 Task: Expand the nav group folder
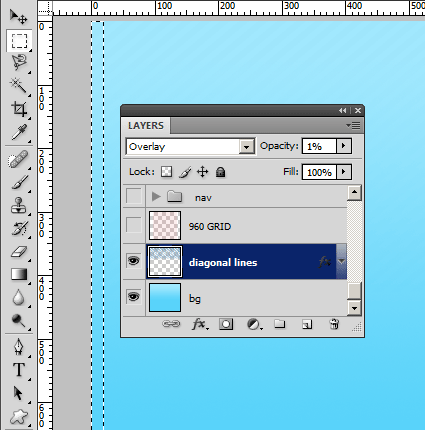coord(156,197)
